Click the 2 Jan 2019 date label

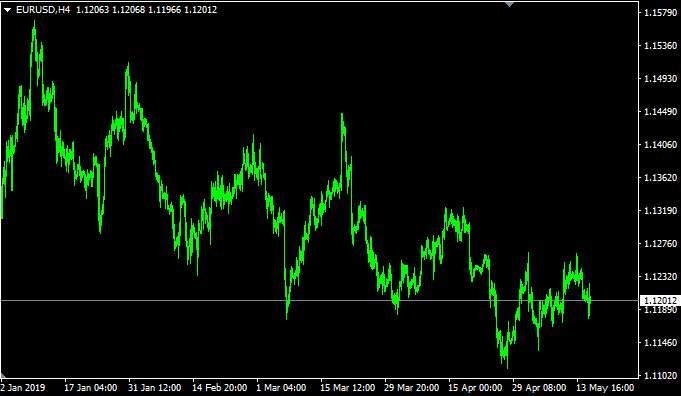23,387
